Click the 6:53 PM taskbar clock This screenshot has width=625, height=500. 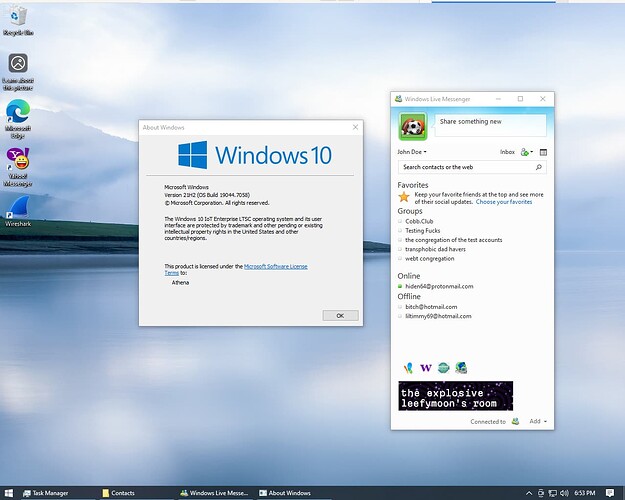(x=584, y=493)
